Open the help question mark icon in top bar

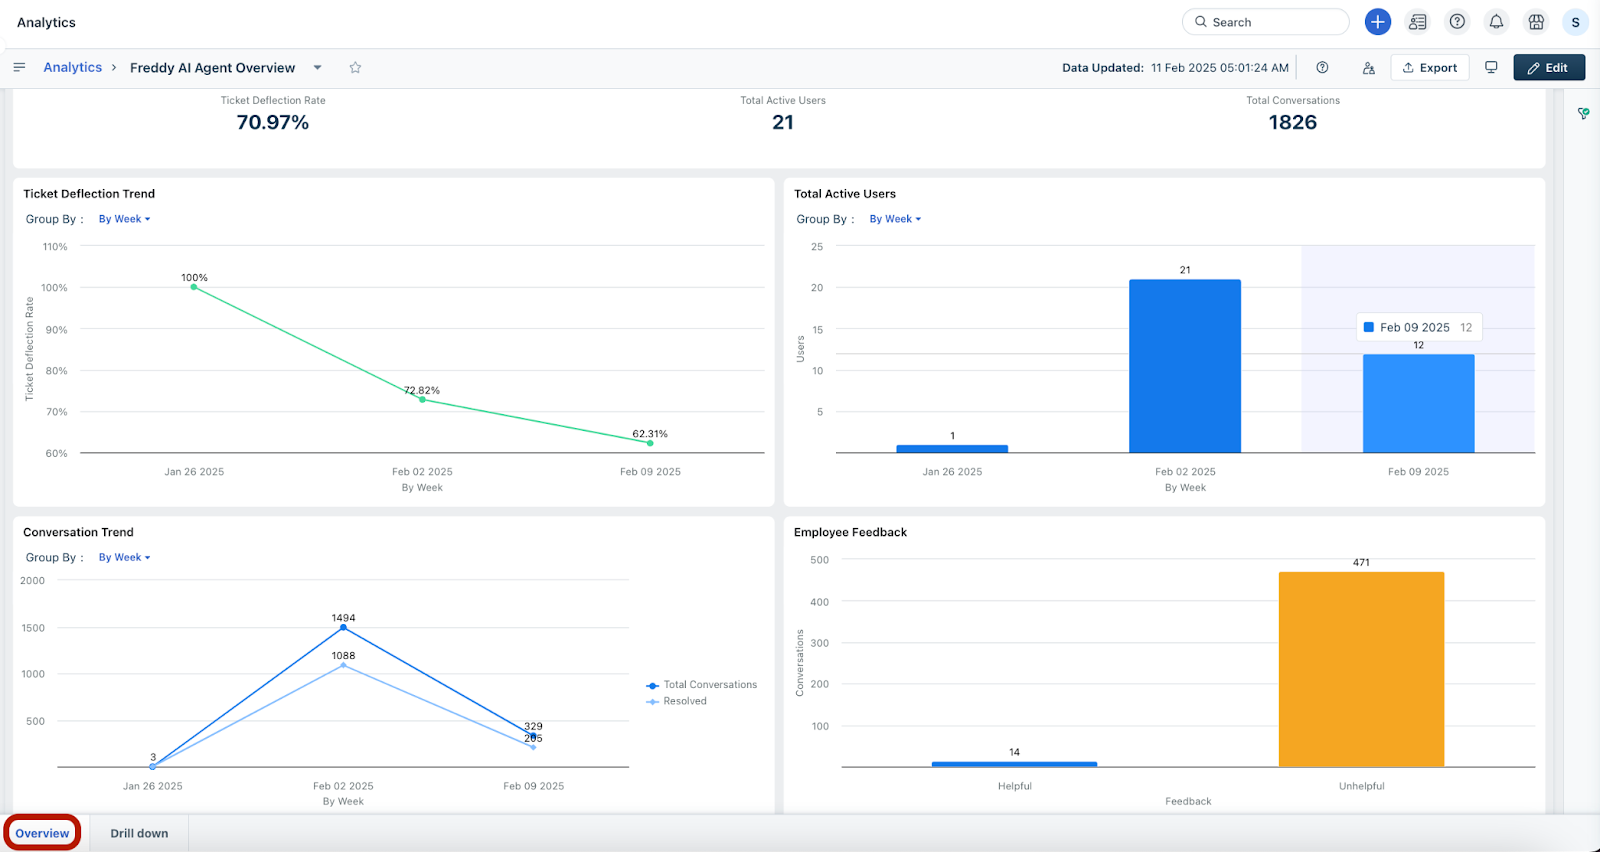pos(1457,22)
